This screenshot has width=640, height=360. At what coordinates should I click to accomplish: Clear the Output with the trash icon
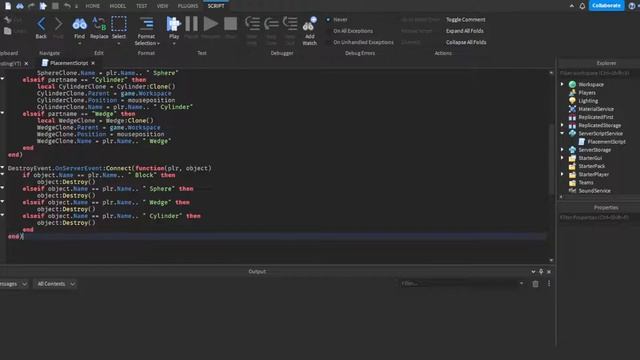point(535,284)
